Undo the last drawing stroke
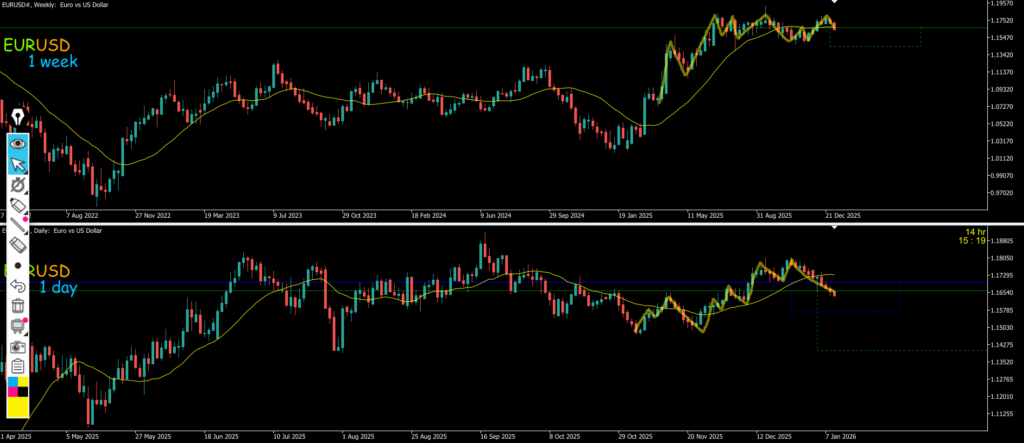This screenshot has width=1024, height=443. tap(18, 286)
